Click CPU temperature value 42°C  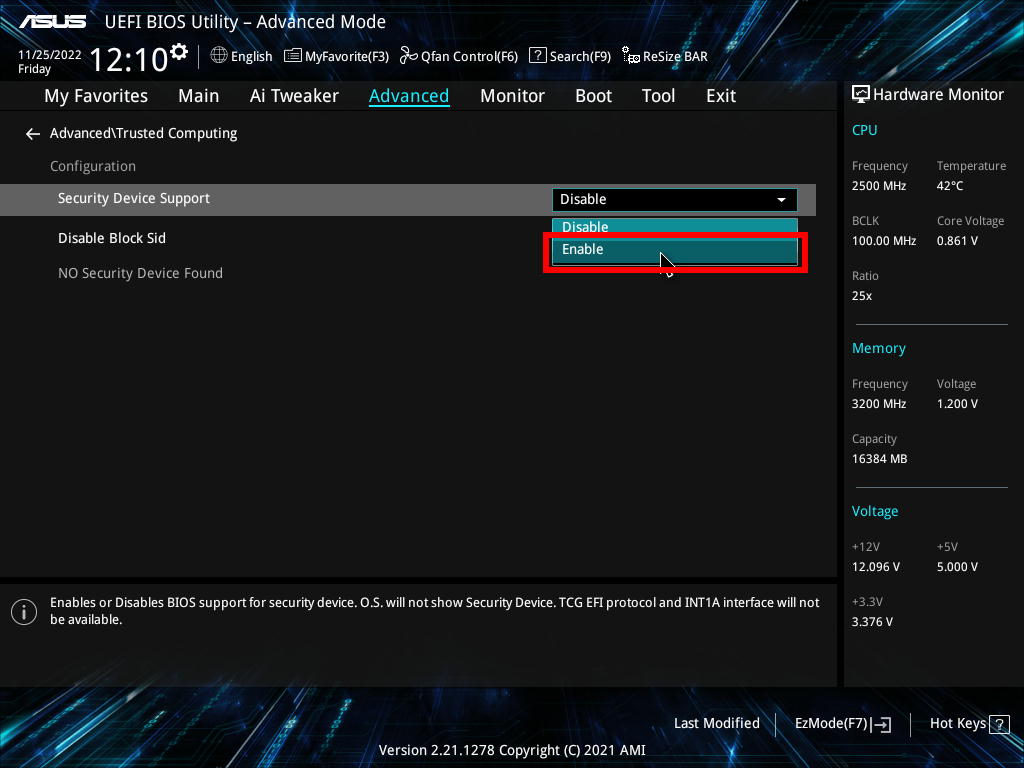(x=950, y=186)
